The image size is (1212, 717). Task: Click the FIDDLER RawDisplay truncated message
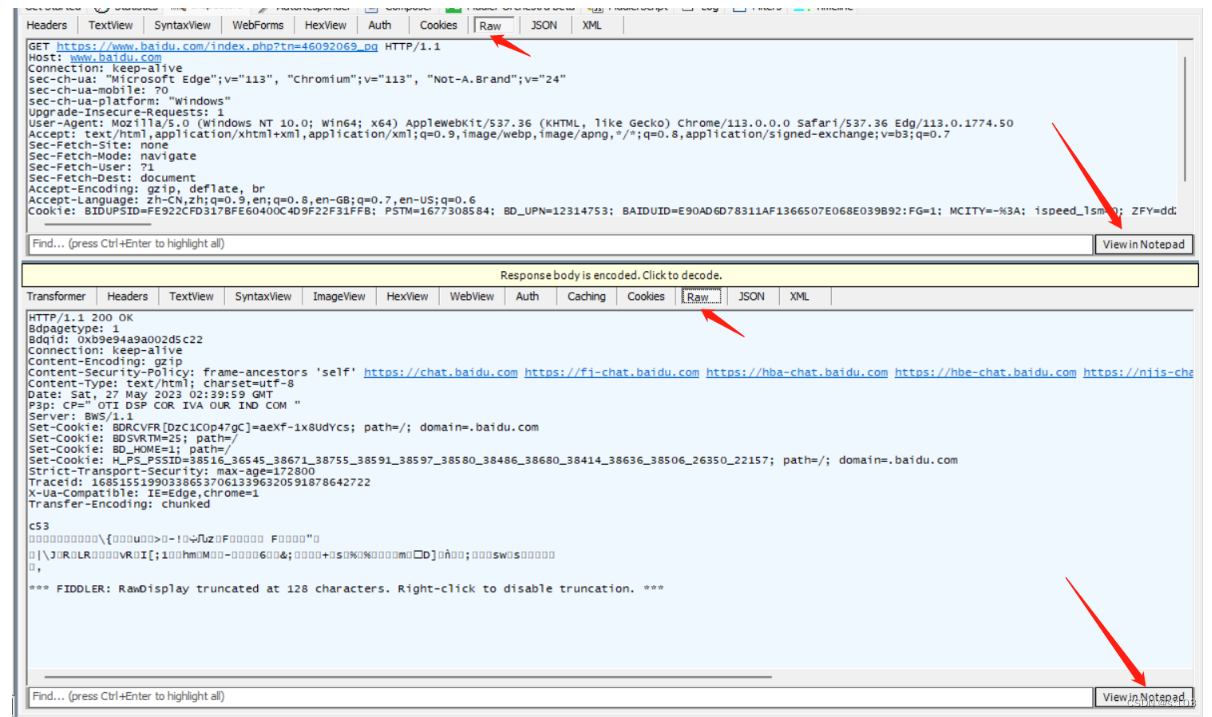pyautogui.click(x=346, y=588)
